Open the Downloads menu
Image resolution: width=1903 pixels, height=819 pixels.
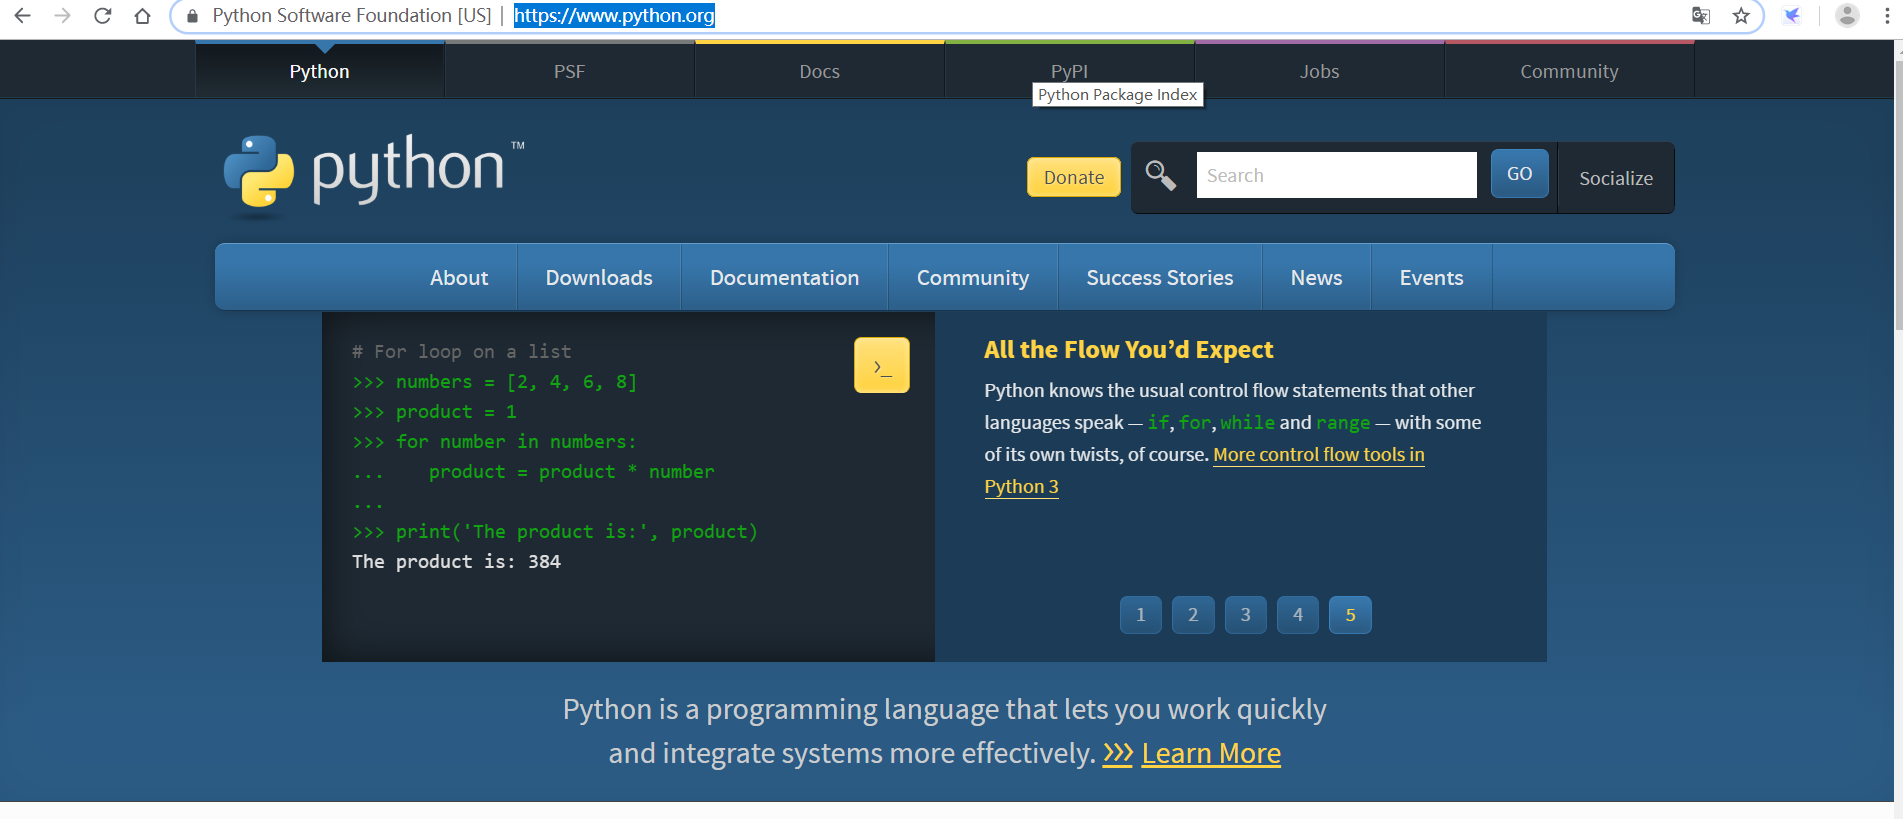point(599,278)
